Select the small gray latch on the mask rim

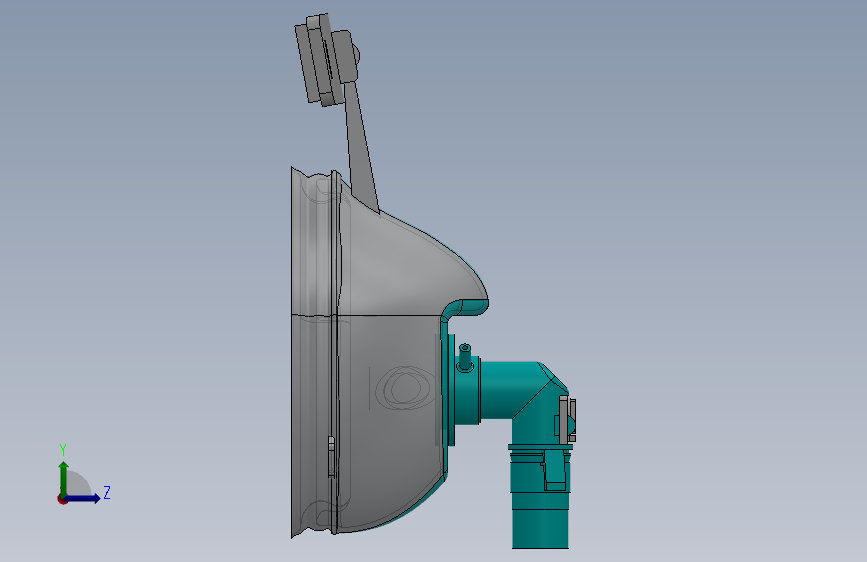(331, 457)
